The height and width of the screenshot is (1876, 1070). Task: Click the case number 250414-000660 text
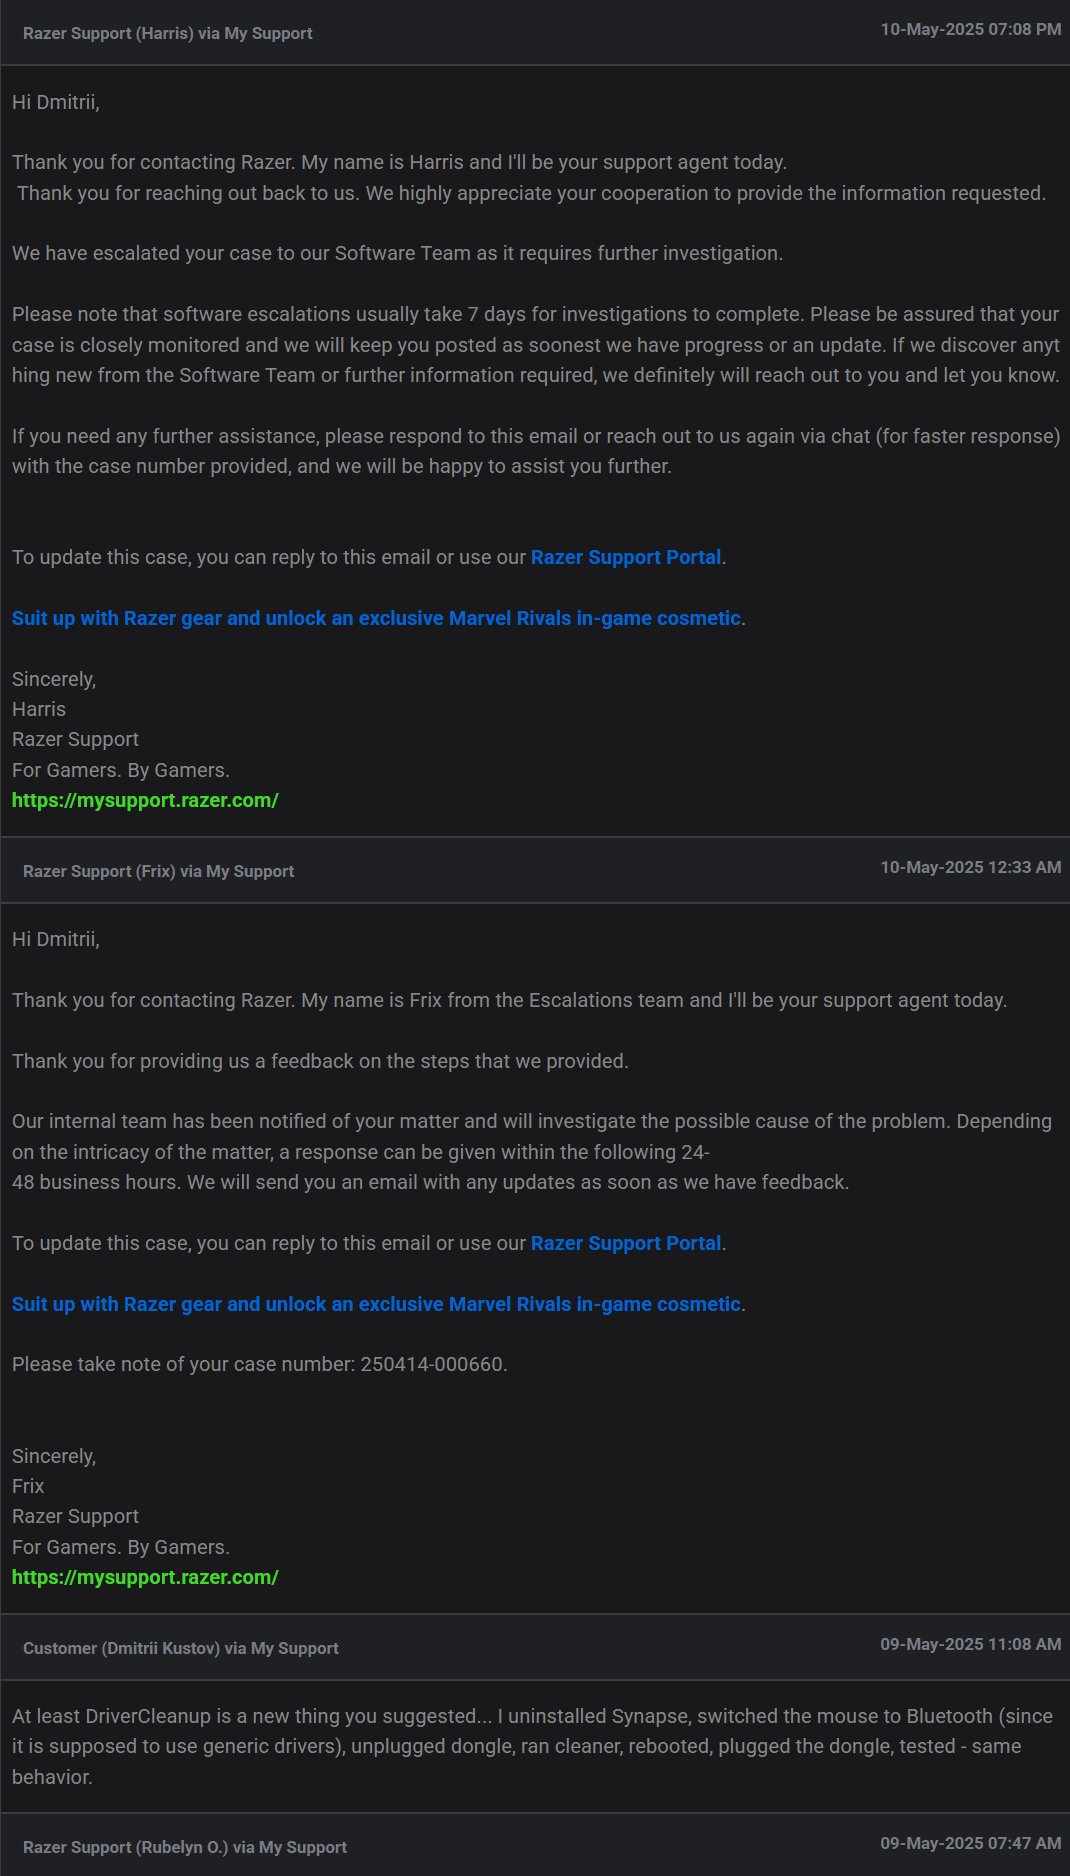(432, 1364)
